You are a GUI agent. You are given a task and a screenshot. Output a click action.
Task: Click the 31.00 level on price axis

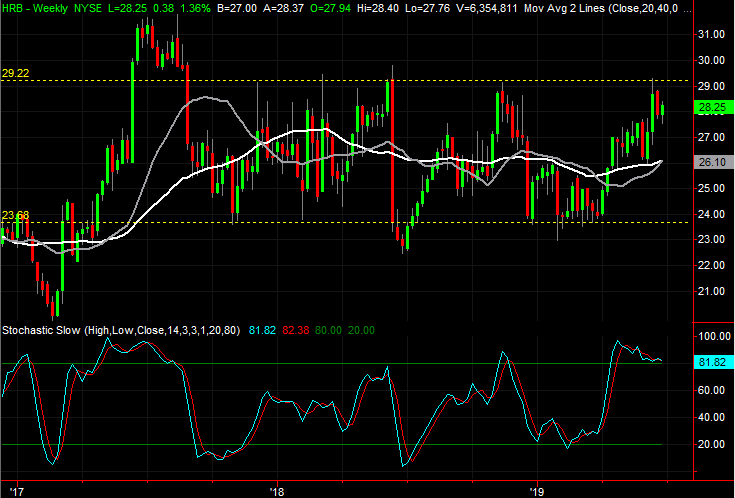point(711,34)
